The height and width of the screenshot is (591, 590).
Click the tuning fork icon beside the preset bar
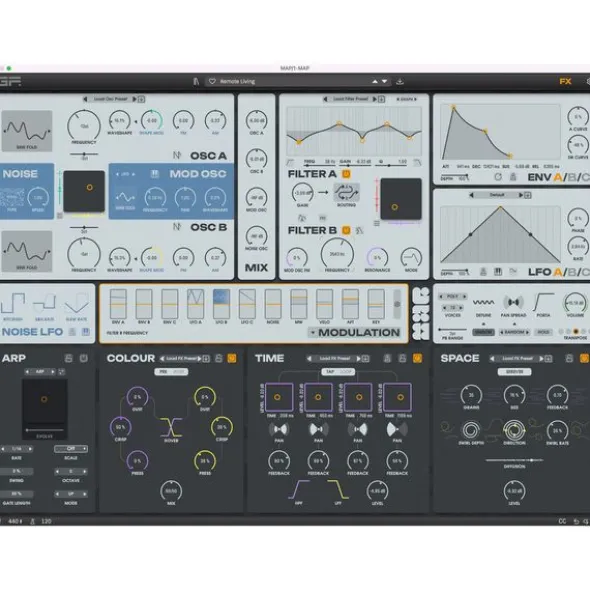(196, 81)
